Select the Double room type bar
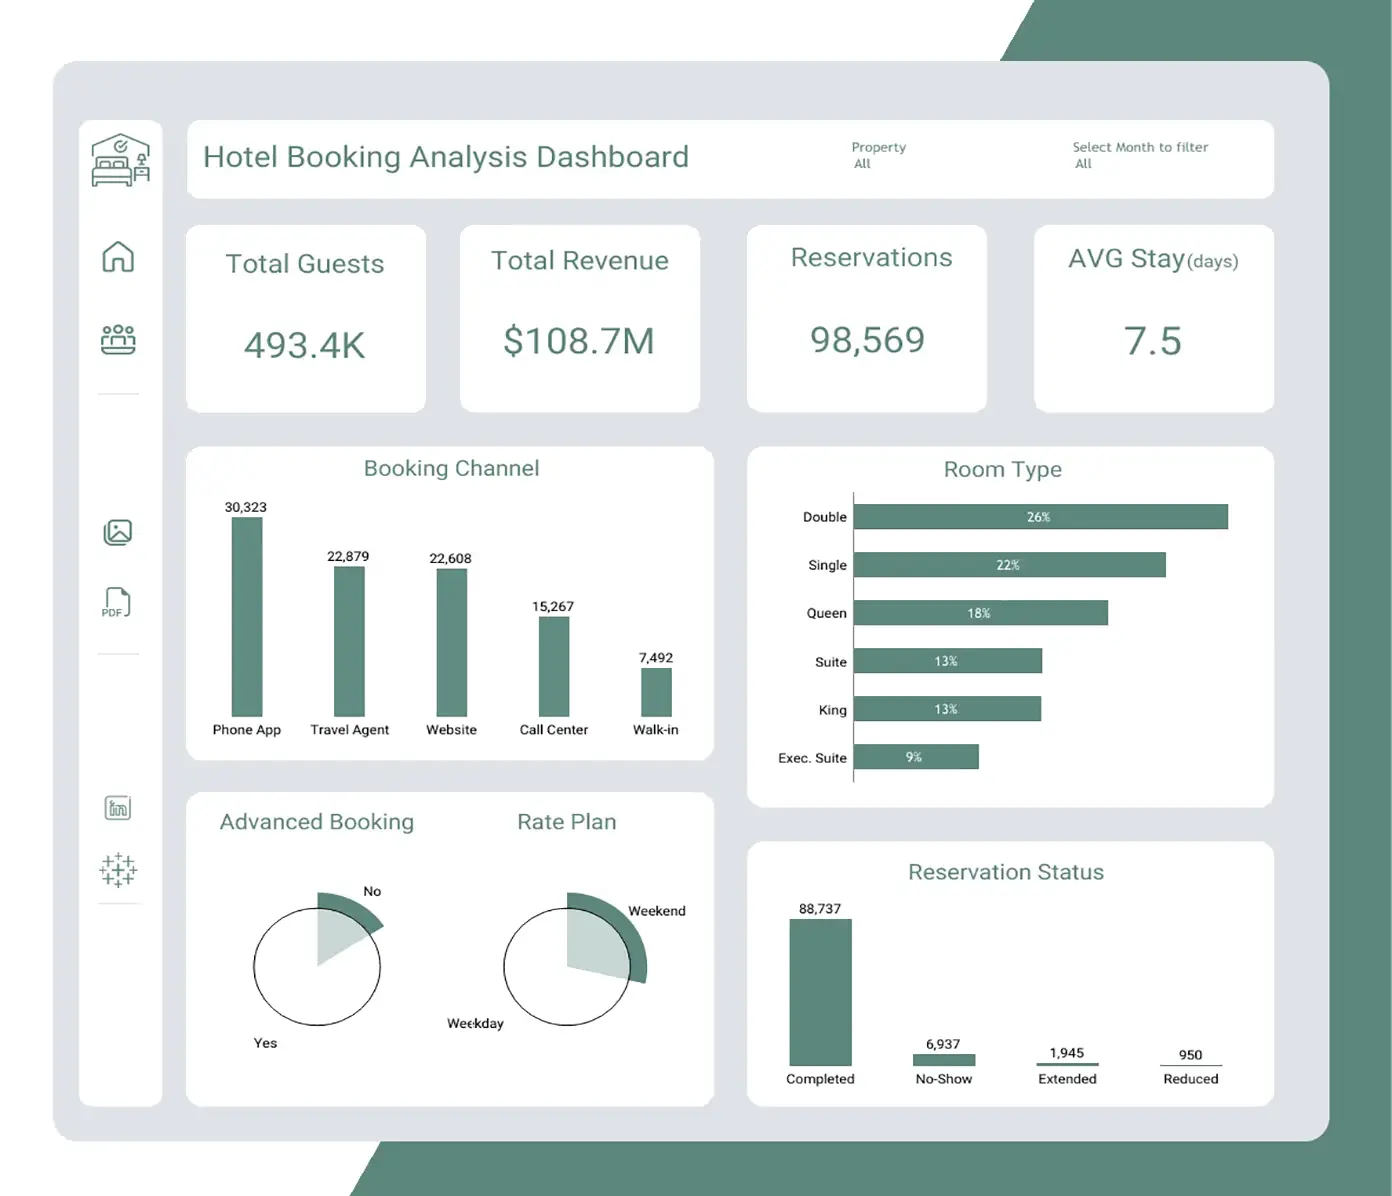This screenshot has width=1392, height=1196. [1040, 517]
